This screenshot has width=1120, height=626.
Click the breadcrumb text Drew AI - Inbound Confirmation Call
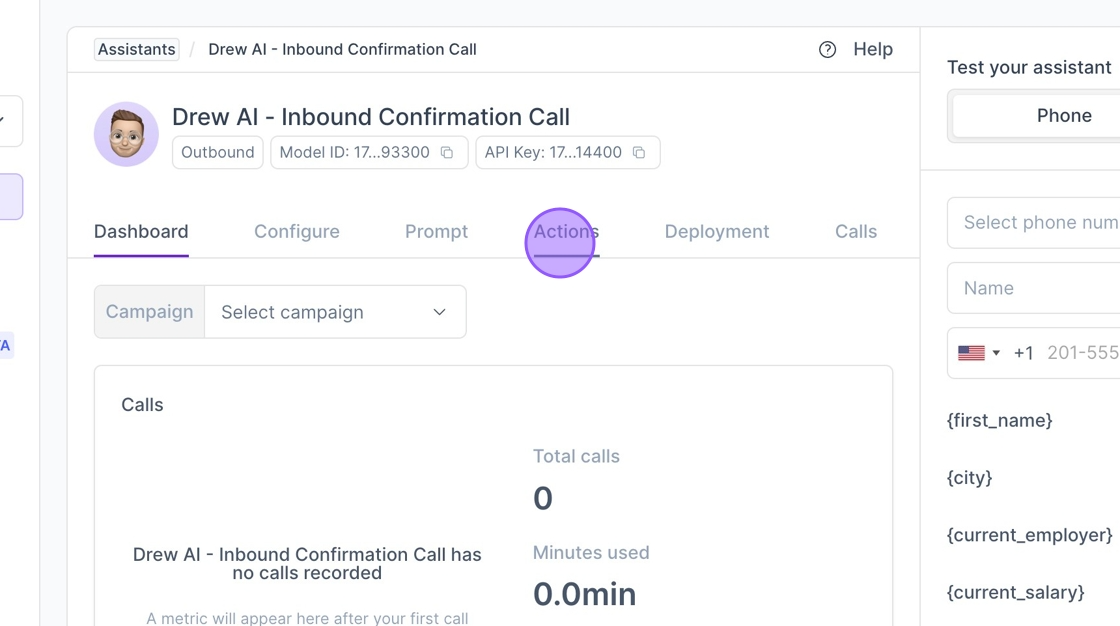[342, 49]
